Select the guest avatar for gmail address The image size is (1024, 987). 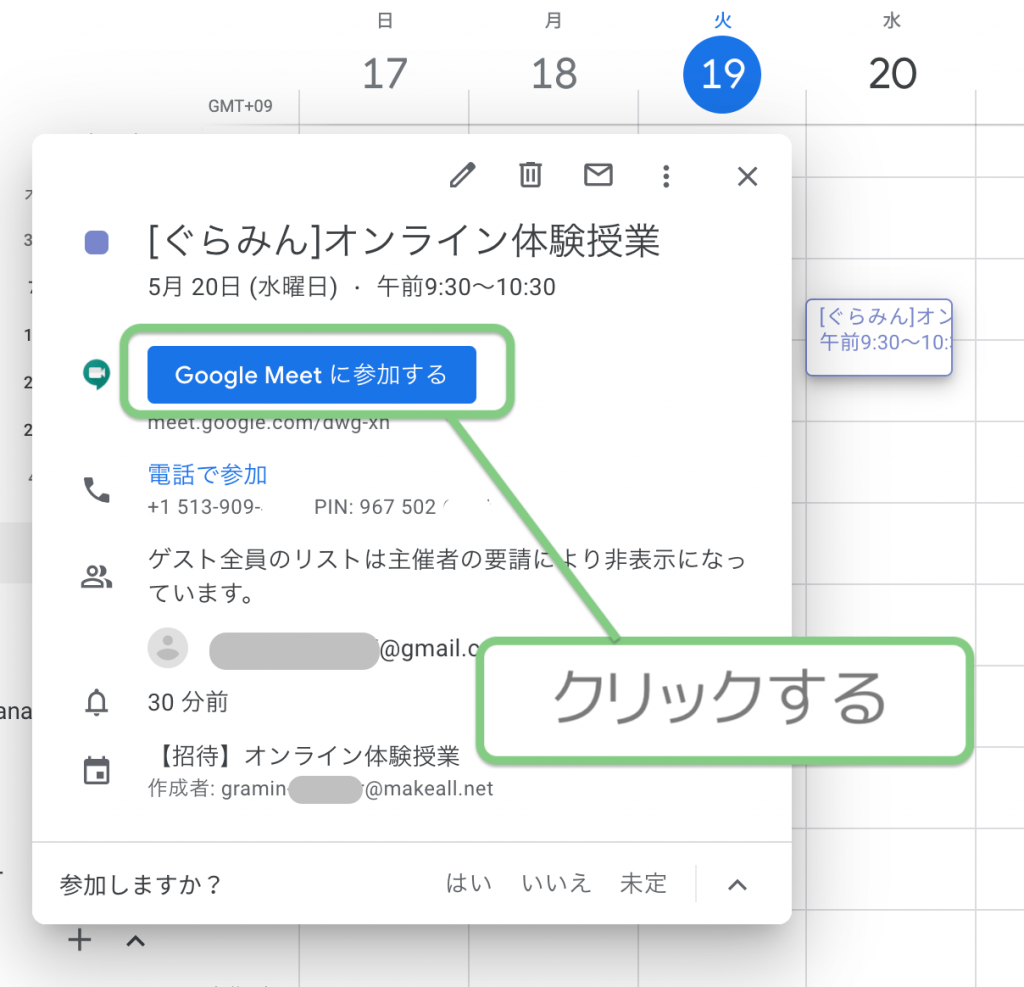[168, 647]
